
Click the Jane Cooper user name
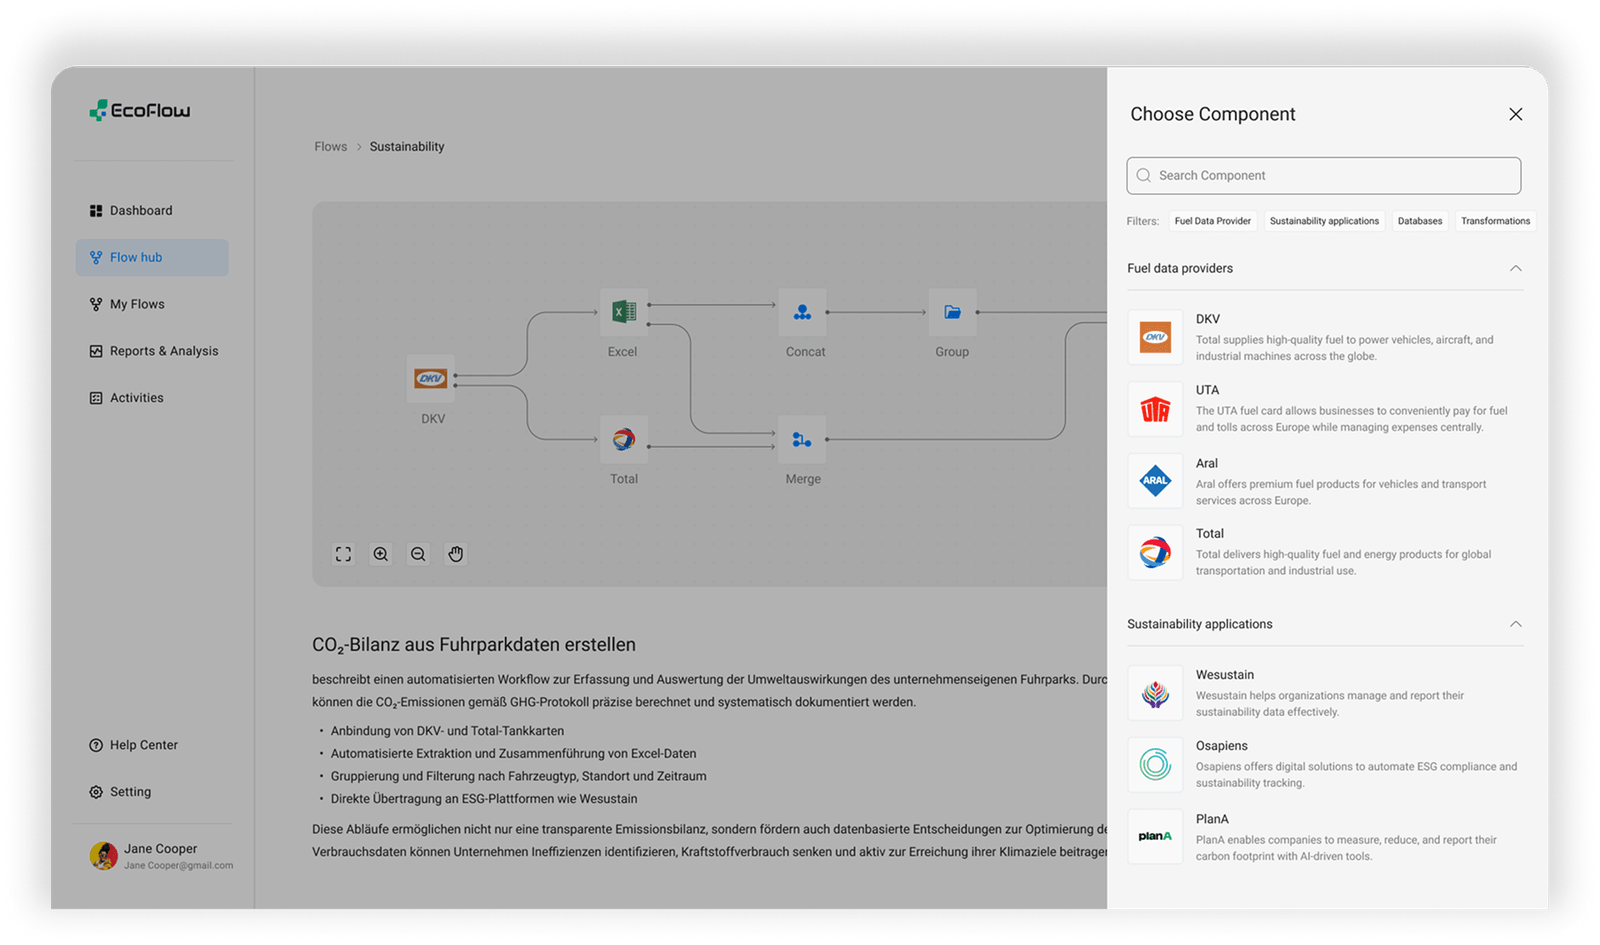[x=160, y=848]
